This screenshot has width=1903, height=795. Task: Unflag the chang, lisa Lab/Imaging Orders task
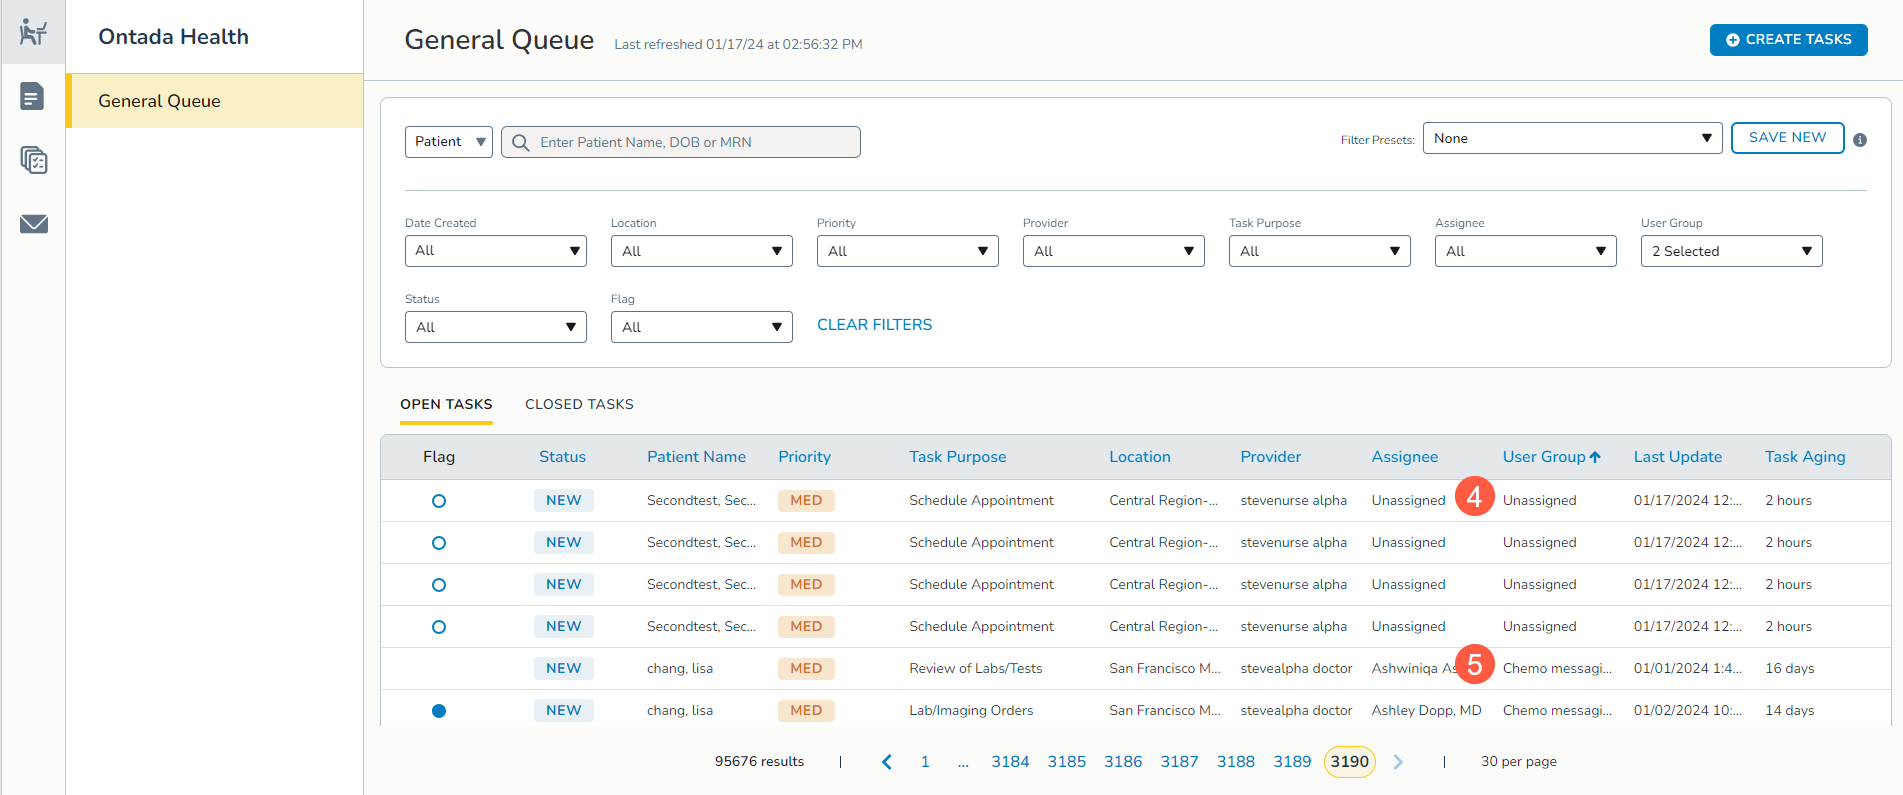tap(438, 711)
